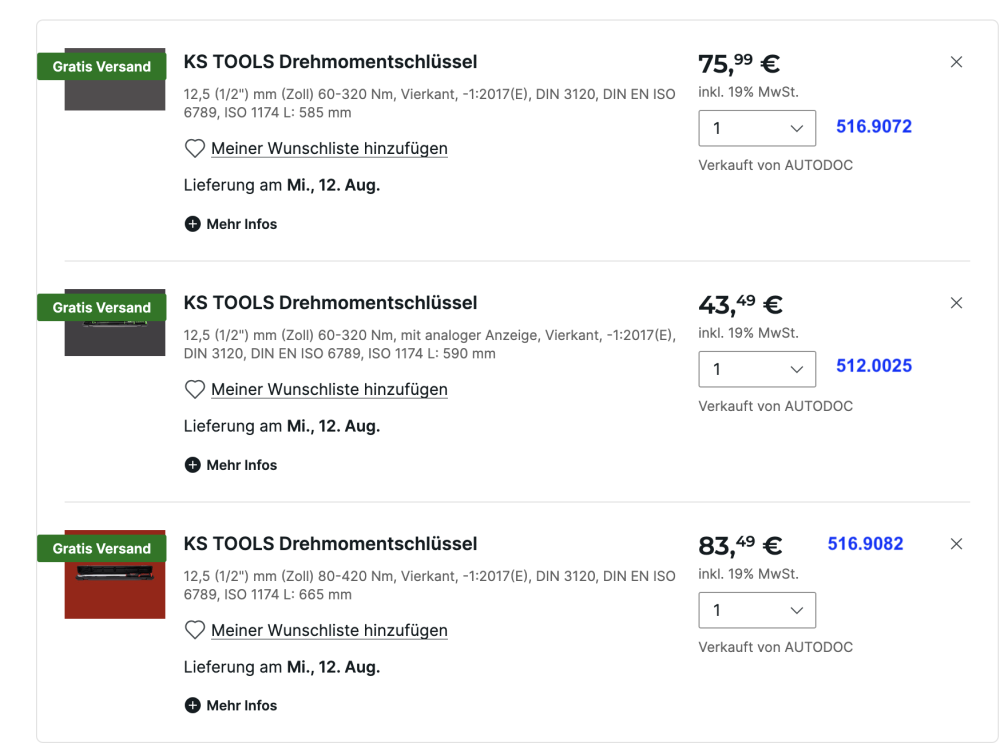Click heart icon for the 585 mm wrench
Image resolution: width=1000 pixels, height=743 pixels.
click(195, 149)
